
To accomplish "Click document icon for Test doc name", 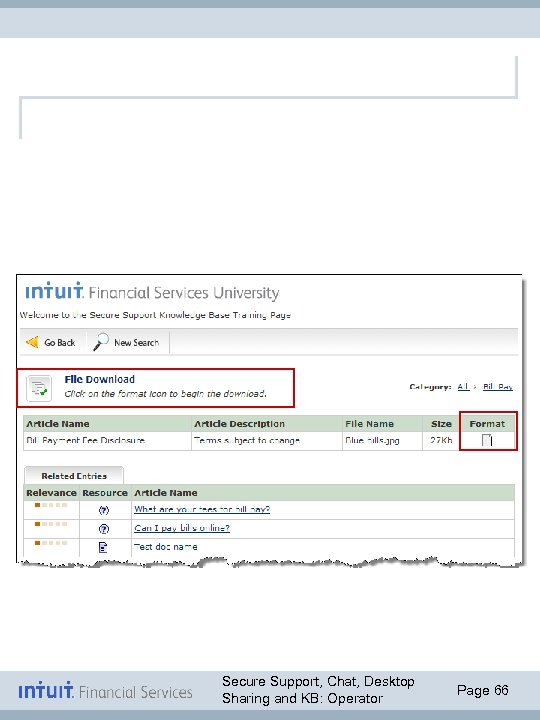I will [x=103, y=547].
